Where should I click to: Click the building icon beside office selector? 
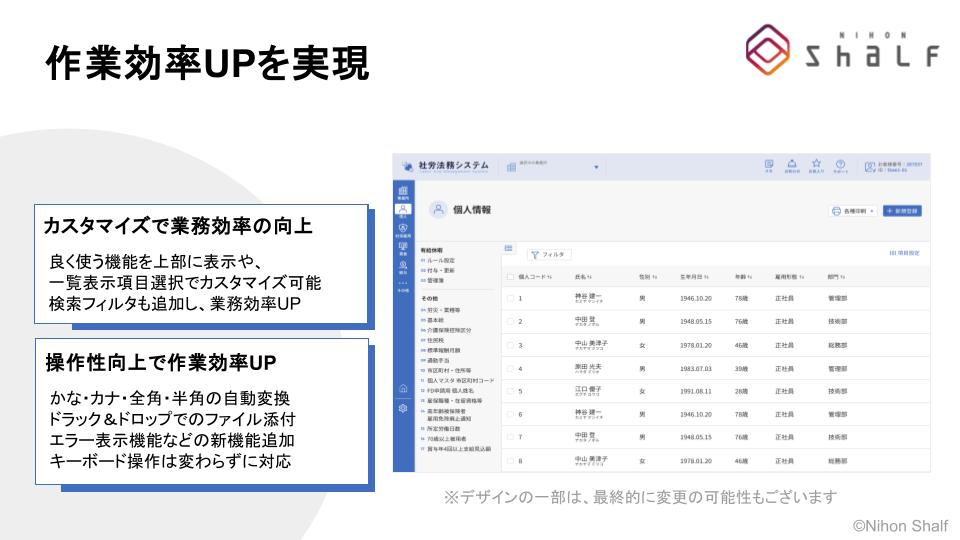511,167
